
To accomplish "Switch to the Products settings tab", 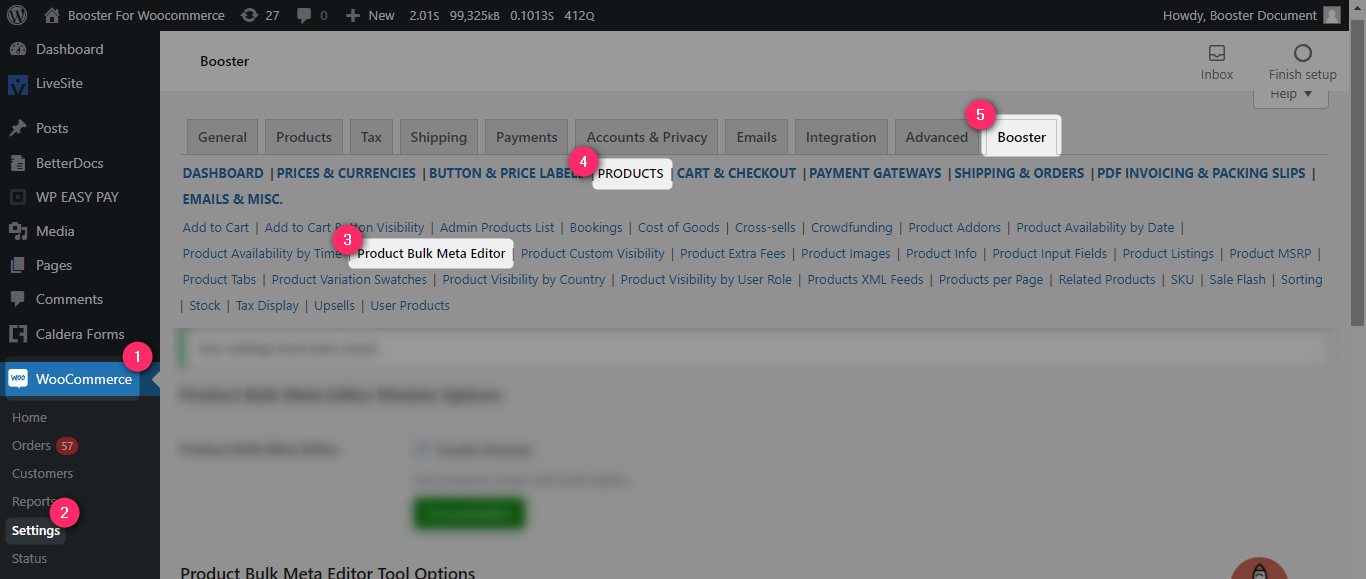I will pyautogui.click(x=304, y=137).
